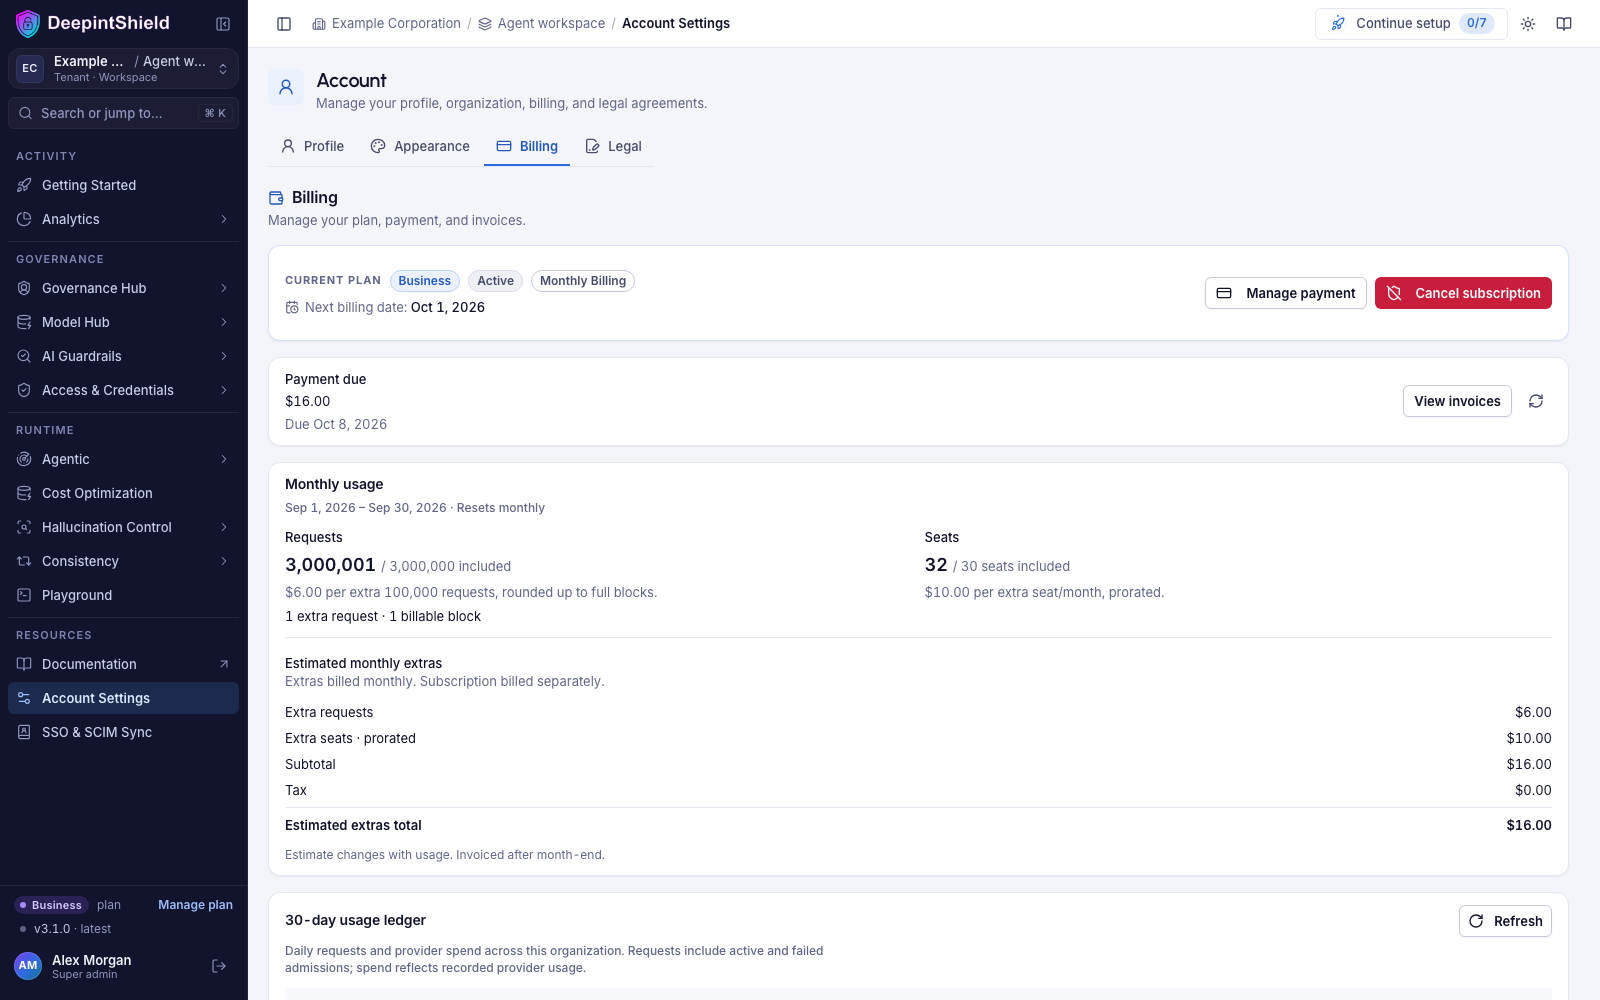The height and width of the screenshot is (1000, 1600).
Task: Click the AM user avatar
Action: pos(28,965)
